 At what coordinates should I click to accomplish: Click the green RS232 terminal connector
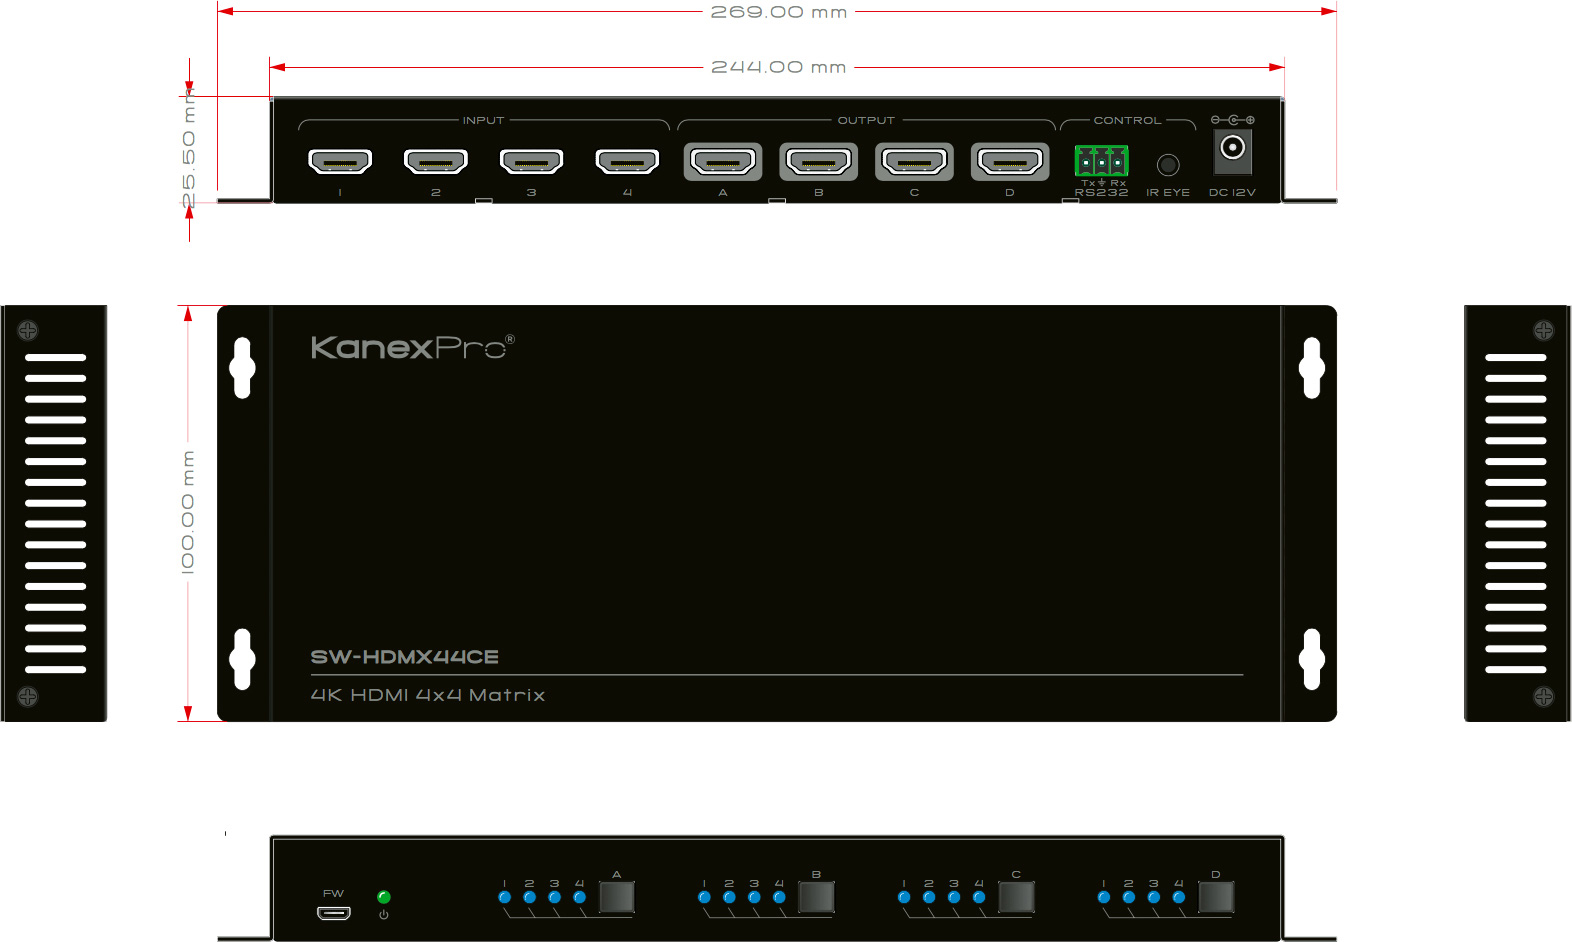[x=1101, y=160]
